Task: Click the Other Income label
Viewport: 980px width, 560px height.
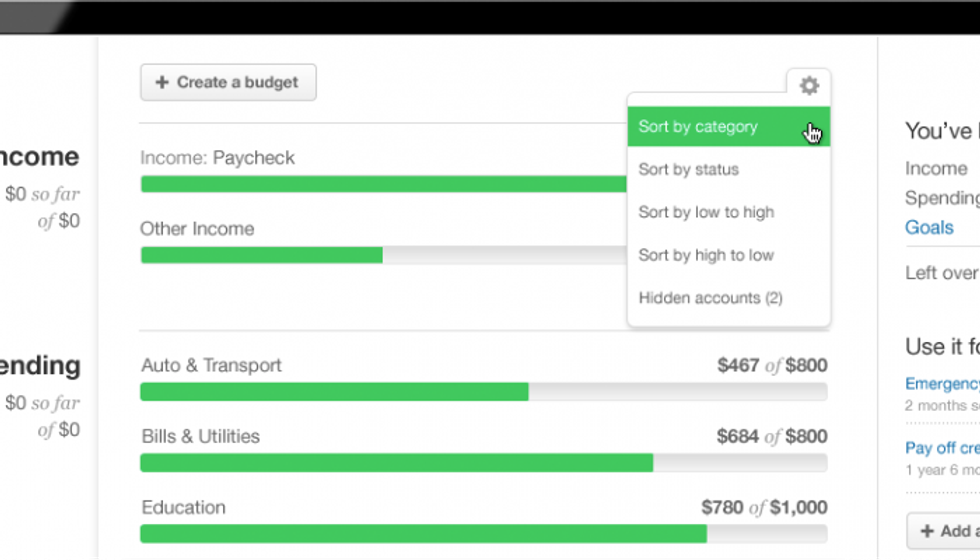Action: [x=197, y=229]
